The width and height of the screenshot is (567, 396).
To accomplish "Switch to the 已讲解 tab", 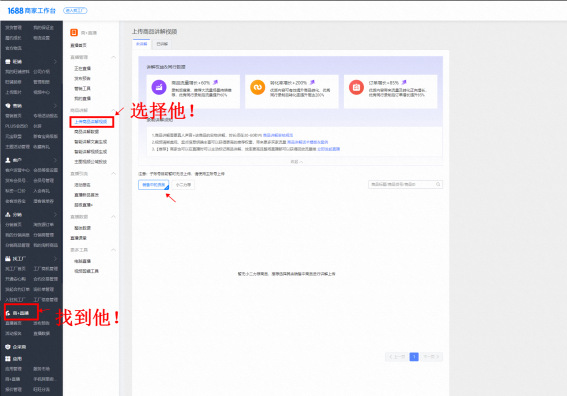I will [162, 44].
